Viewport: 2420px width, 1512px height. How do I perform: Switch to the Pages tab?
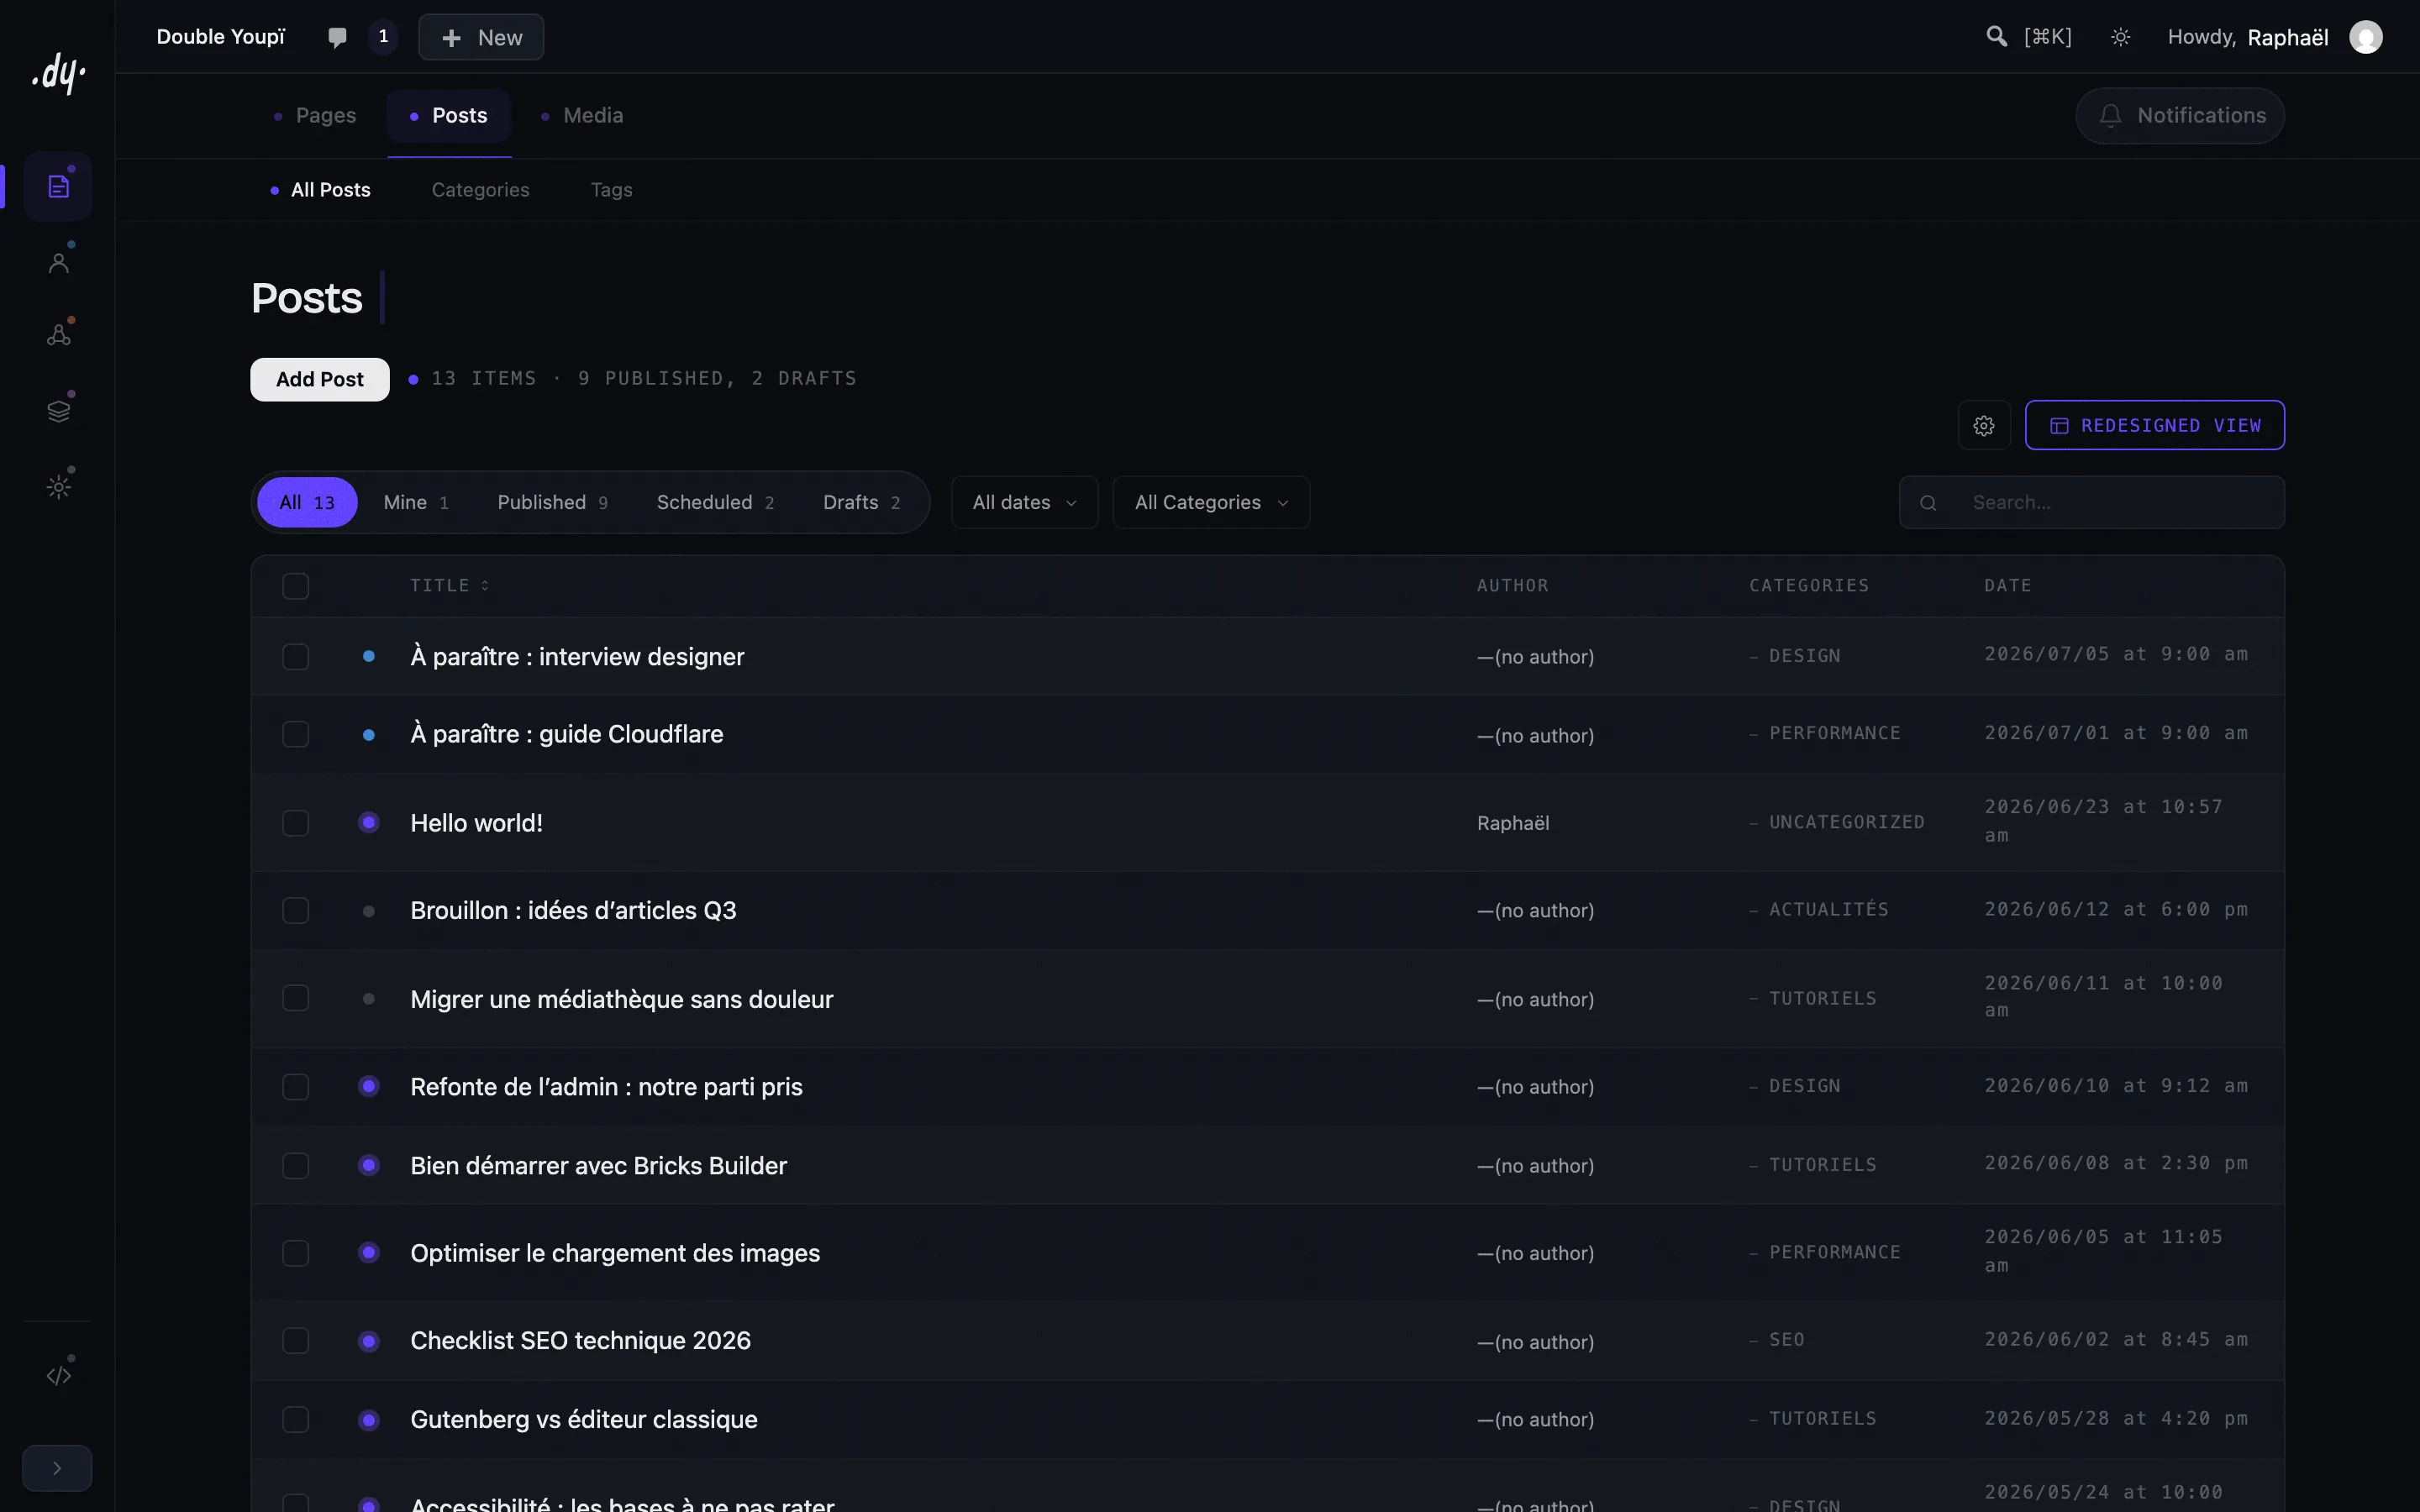coord(314,116)
